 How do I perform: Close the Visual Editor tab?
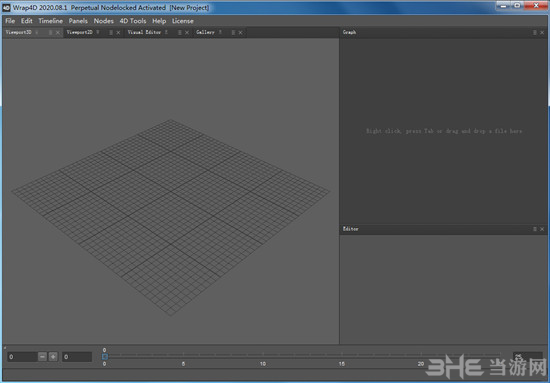click(x=187, y=33)
